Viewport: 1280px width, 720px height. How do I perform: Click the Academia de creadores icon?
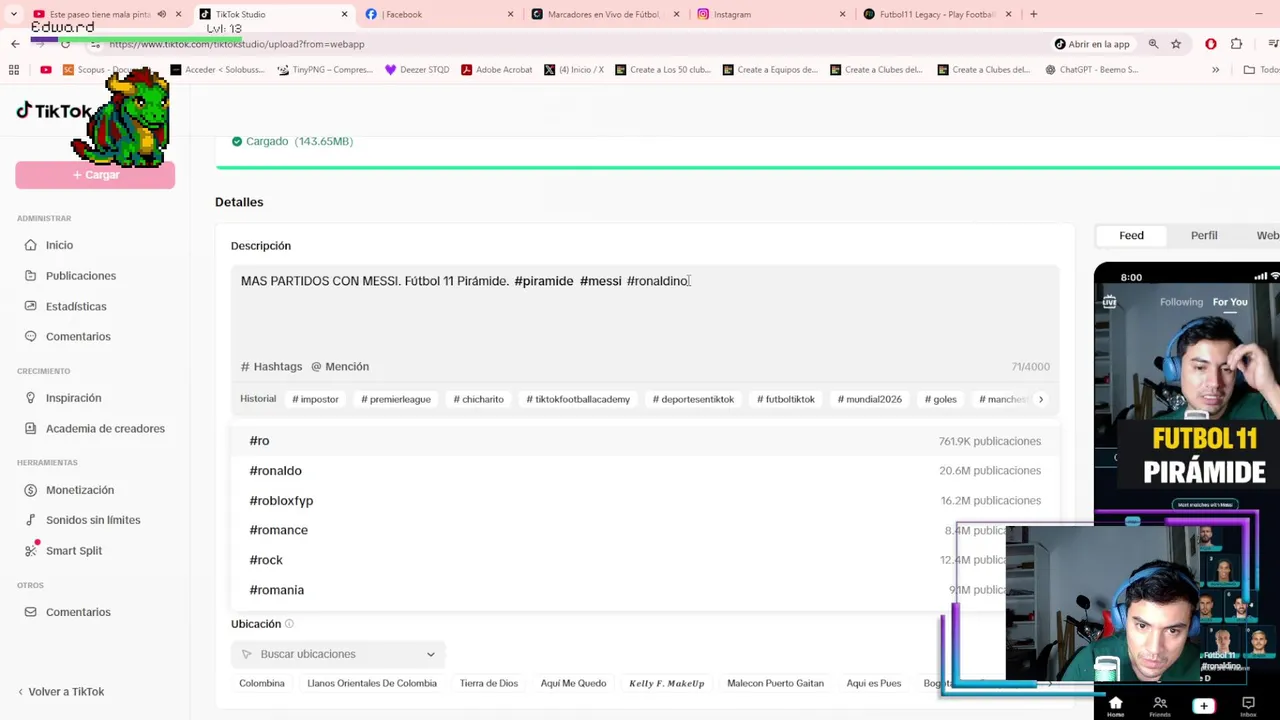(x=30, y=429)
